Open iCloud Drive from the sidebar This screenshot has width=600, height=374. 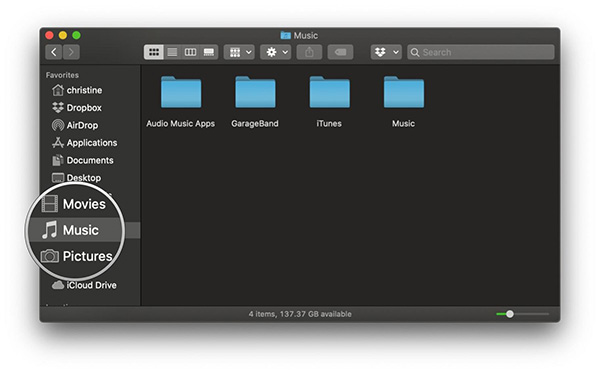pyautogui.click(x=90, y=285)
